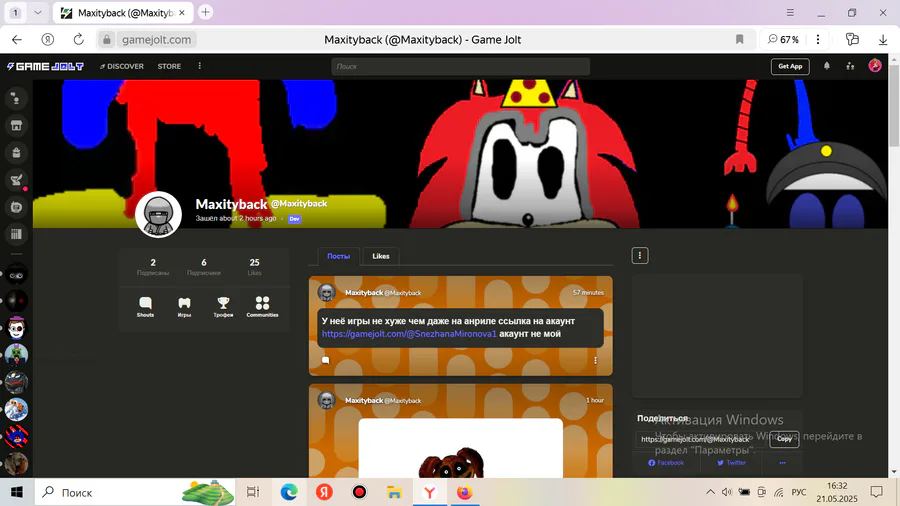Open the quests icon with red dot

(16, 180)
